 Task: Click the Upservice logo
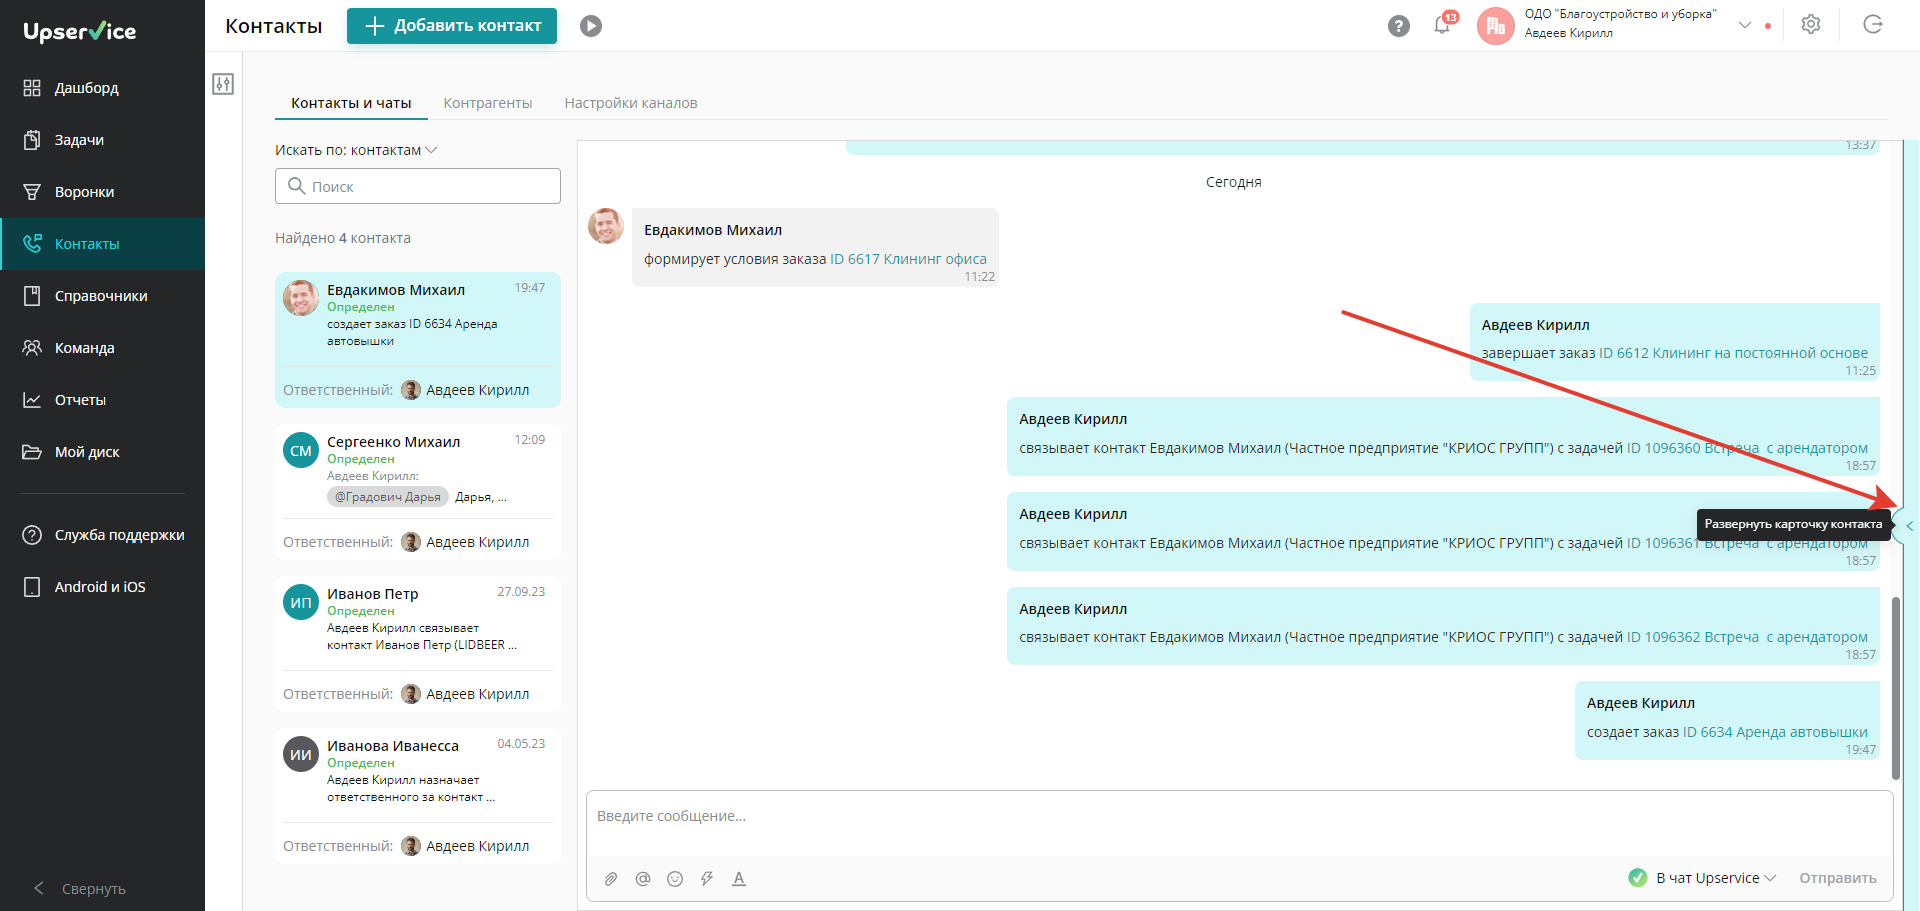pos(80,31)
